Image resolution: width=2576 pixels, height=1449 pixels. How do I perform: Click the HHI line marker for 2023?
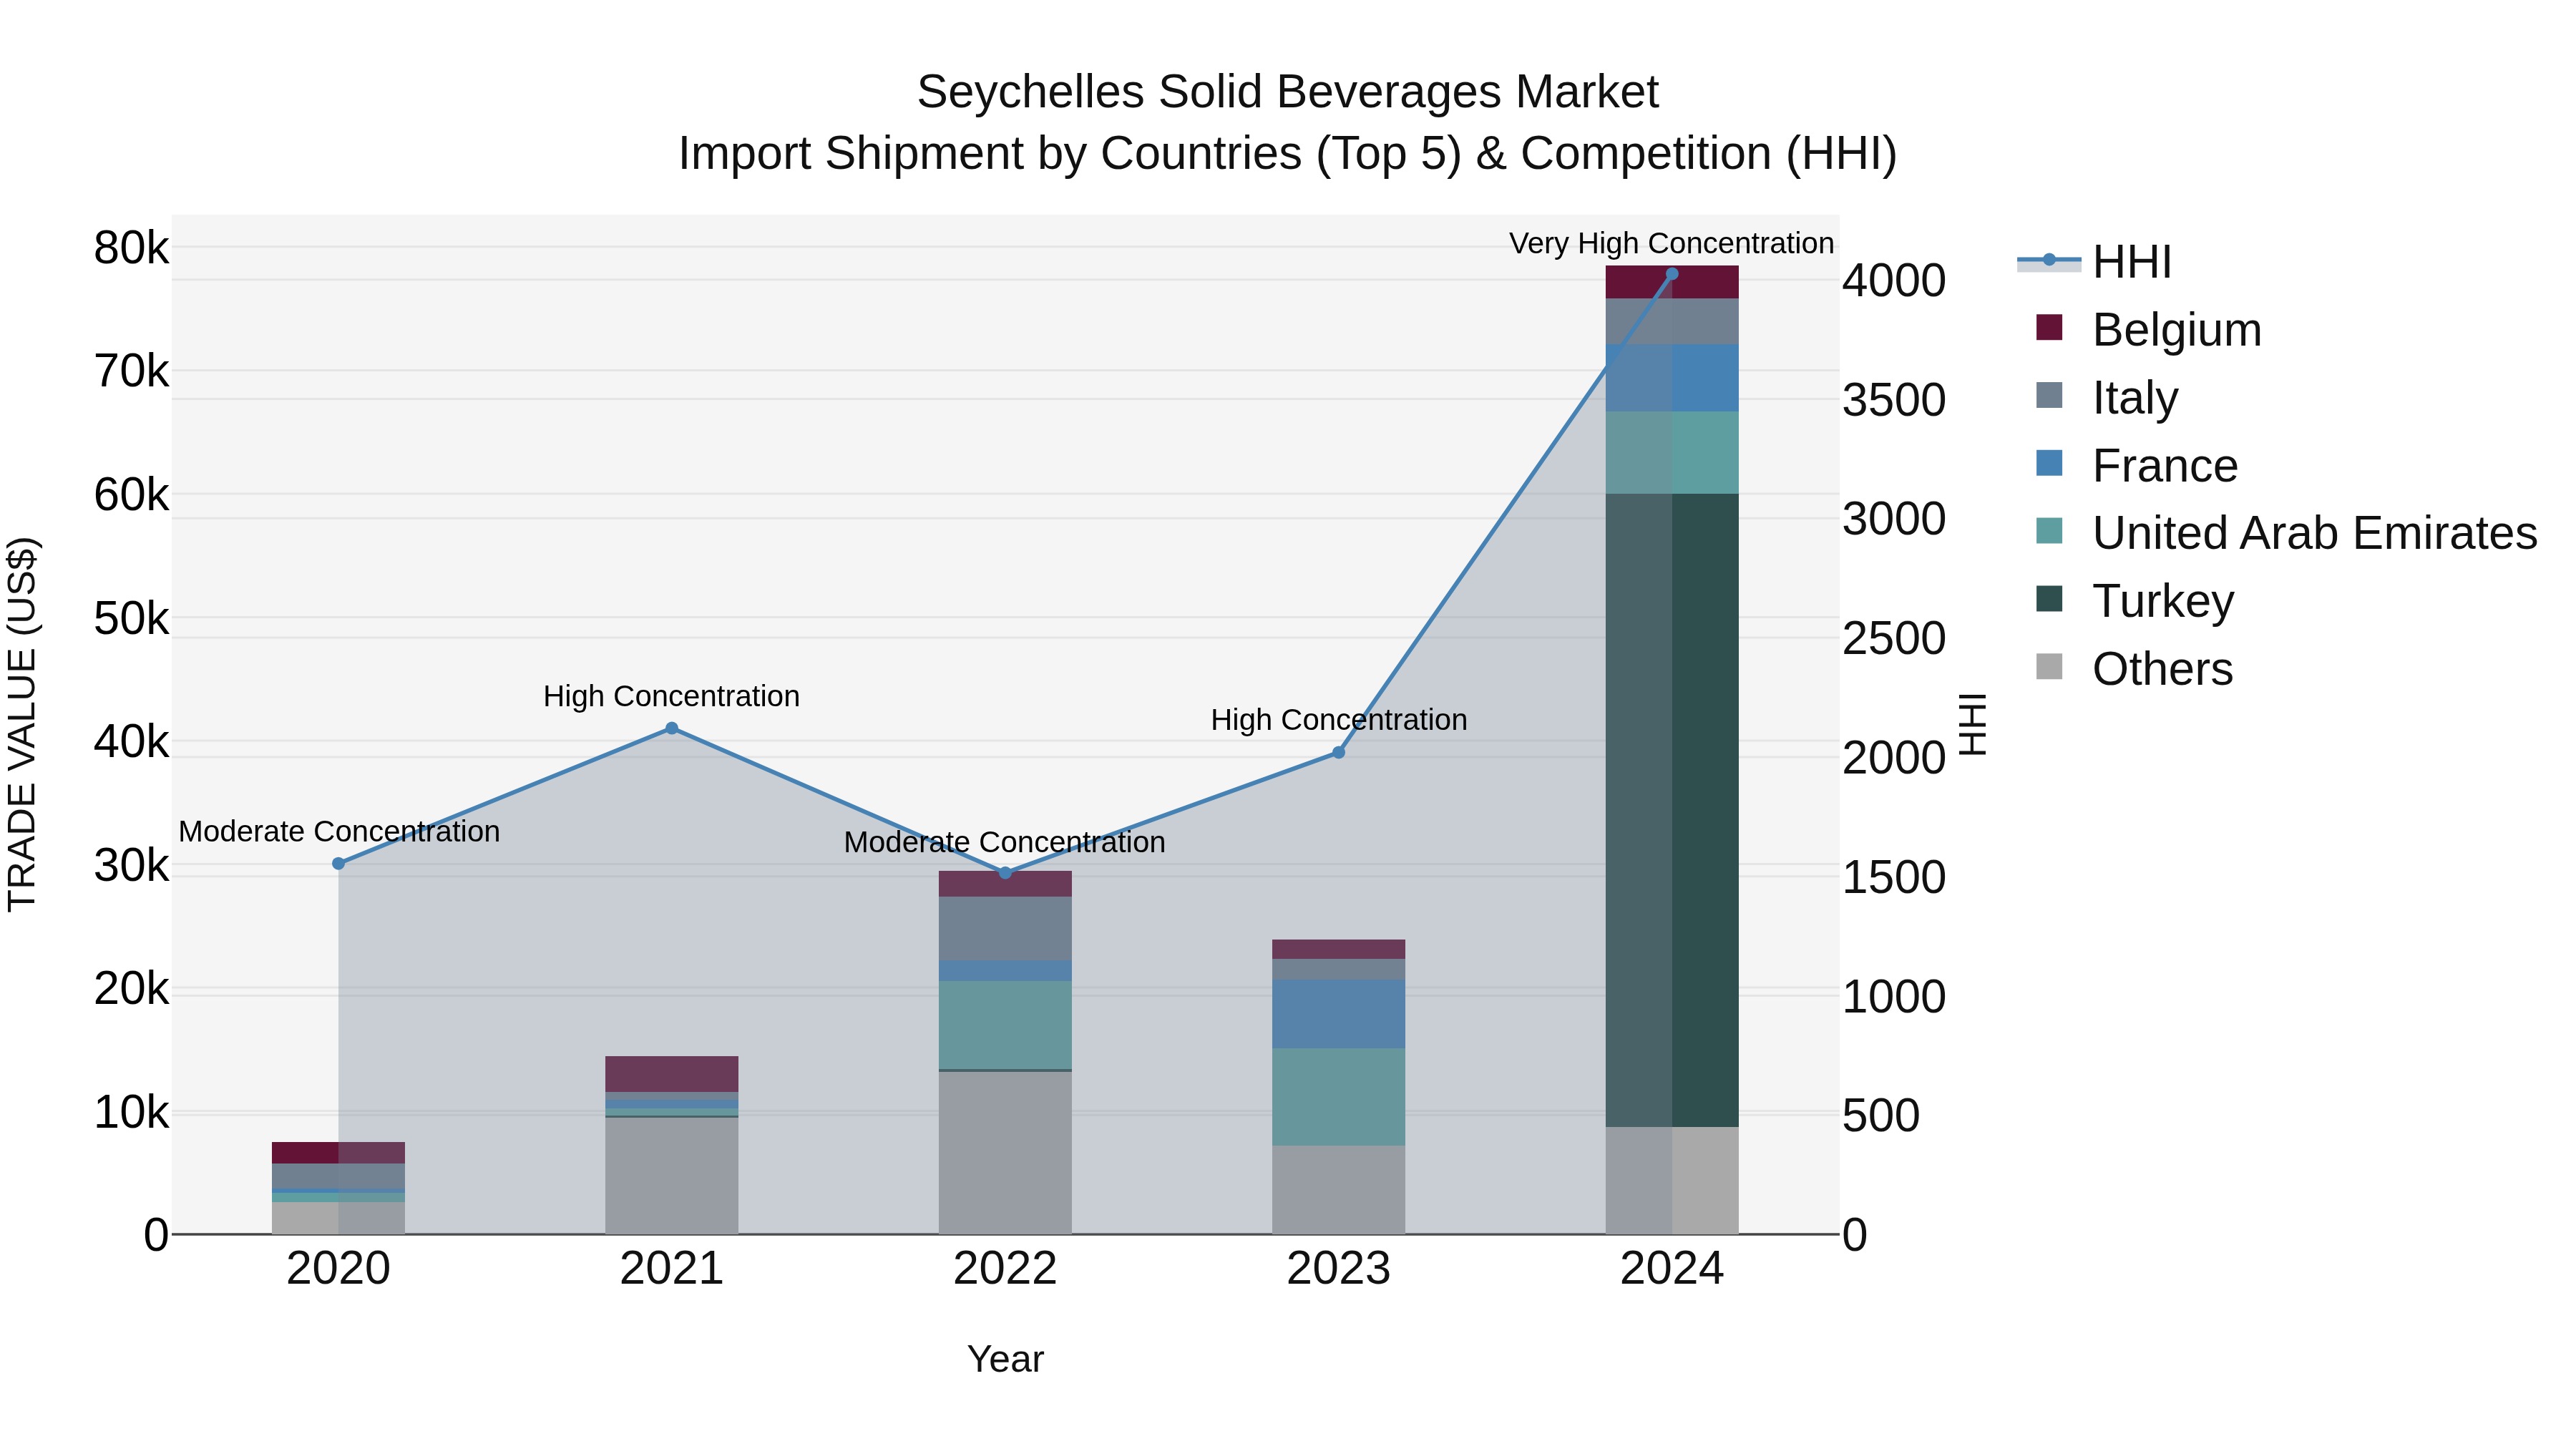click(x=1339, y=752)
